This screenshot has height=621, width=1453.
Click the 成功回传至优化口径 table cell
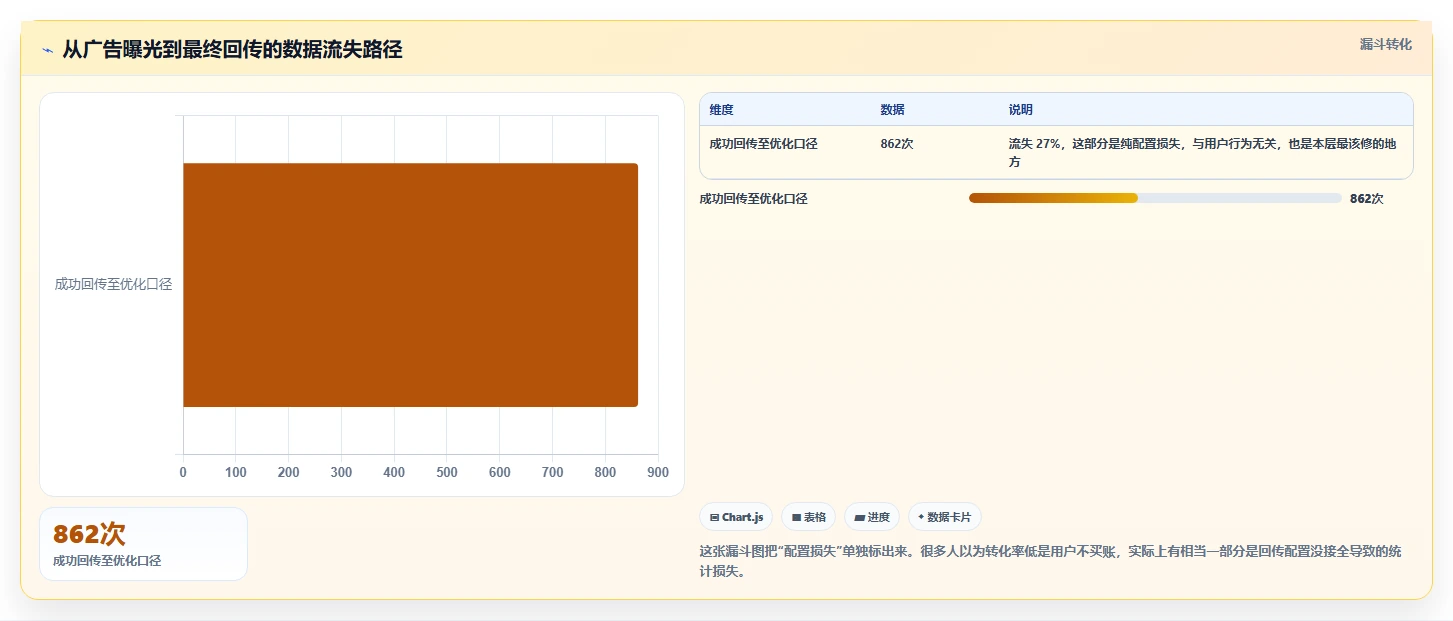tap(764, 144)
